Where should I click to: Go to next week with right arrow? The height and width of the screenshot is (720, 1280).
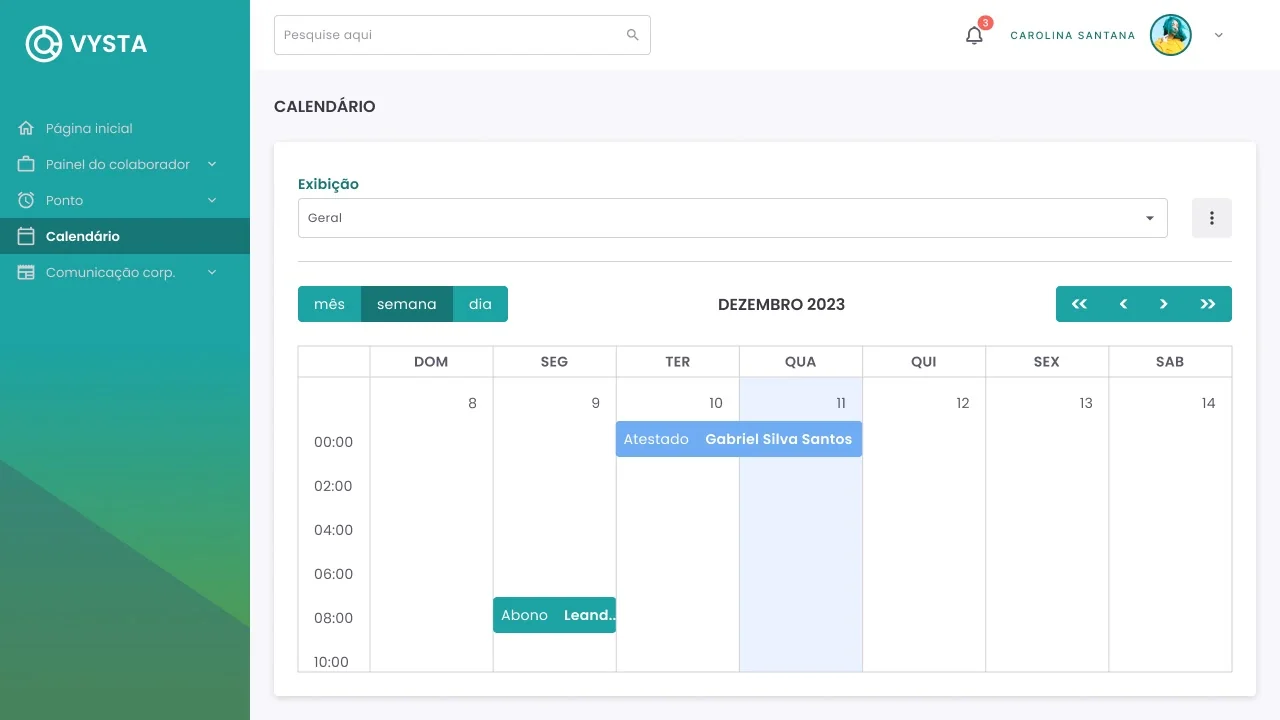click(1164, 304)
